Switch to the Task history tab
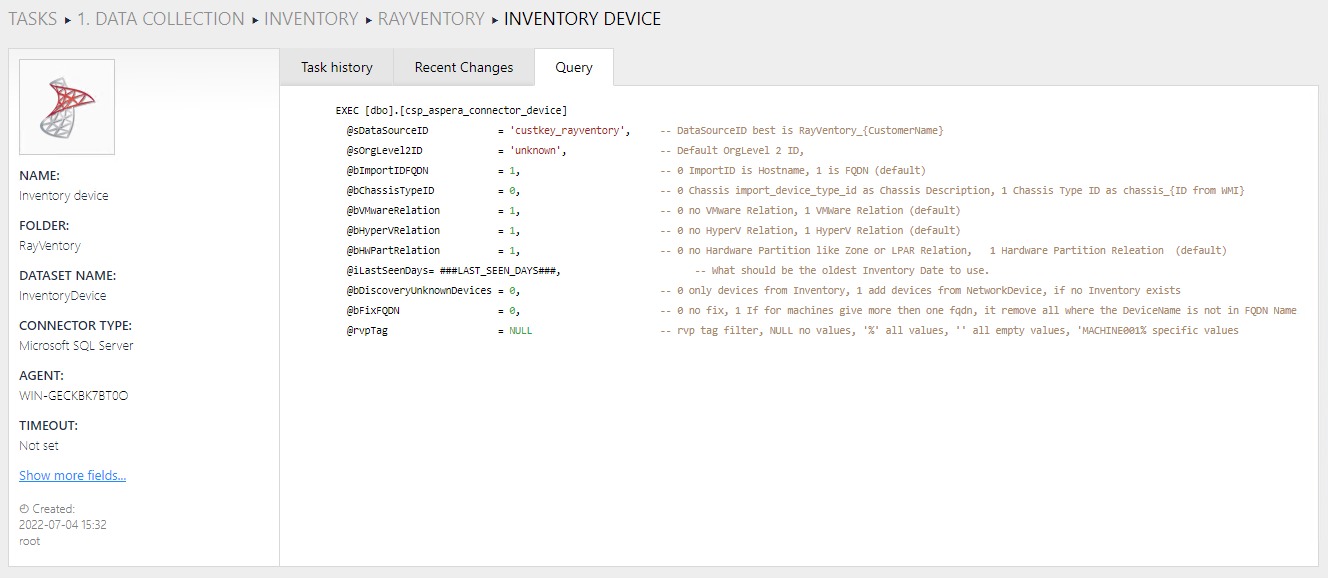The image size is (1328, 578). (x=336, y=67)
